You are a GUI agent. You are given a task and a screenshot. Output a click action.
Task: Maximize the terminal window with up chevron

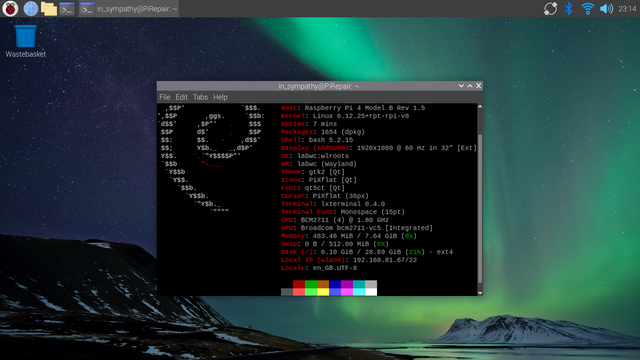coord(470,86)
